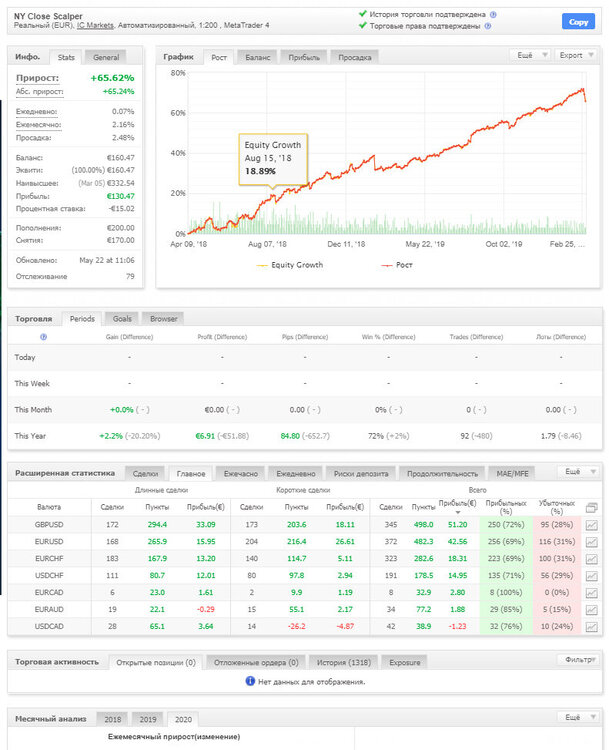This screenshot has width=609, height=750.
Task: Click the -4.87 short profit cell
Action: point(344,626)
